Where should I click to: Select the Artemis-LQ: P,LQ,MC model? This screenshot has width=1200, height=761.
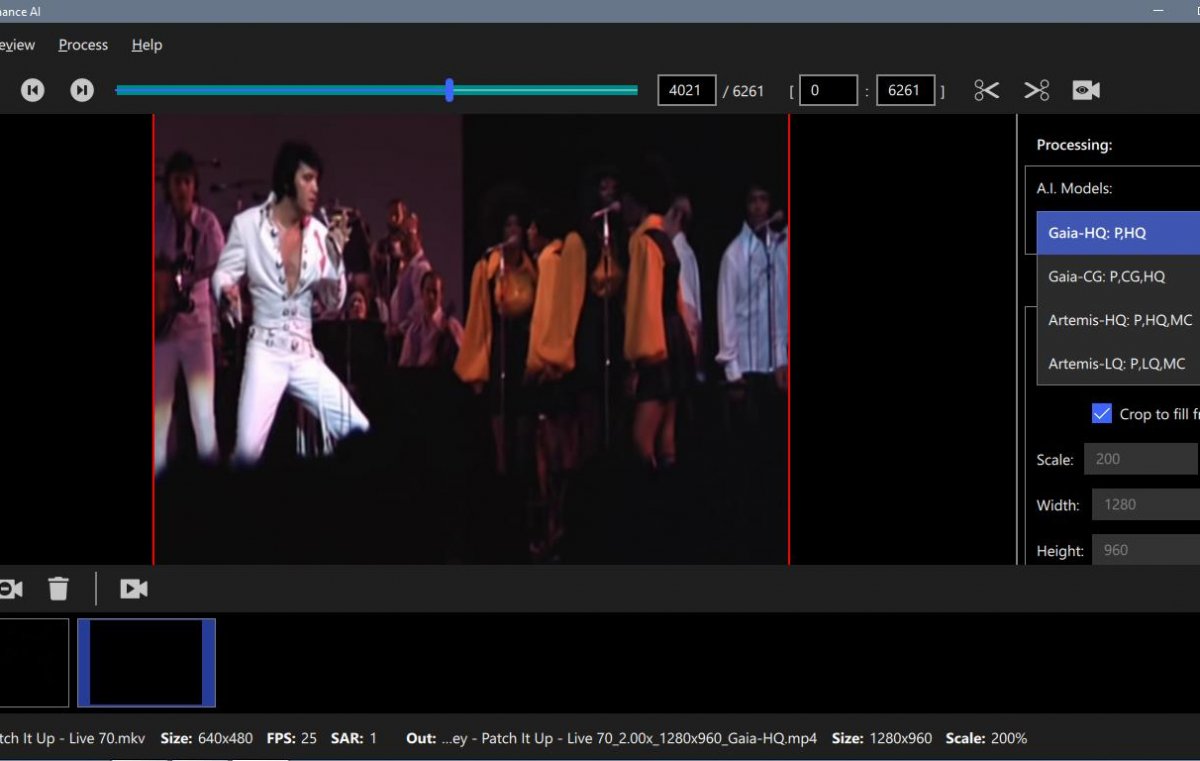click(x=1118, y=363)
